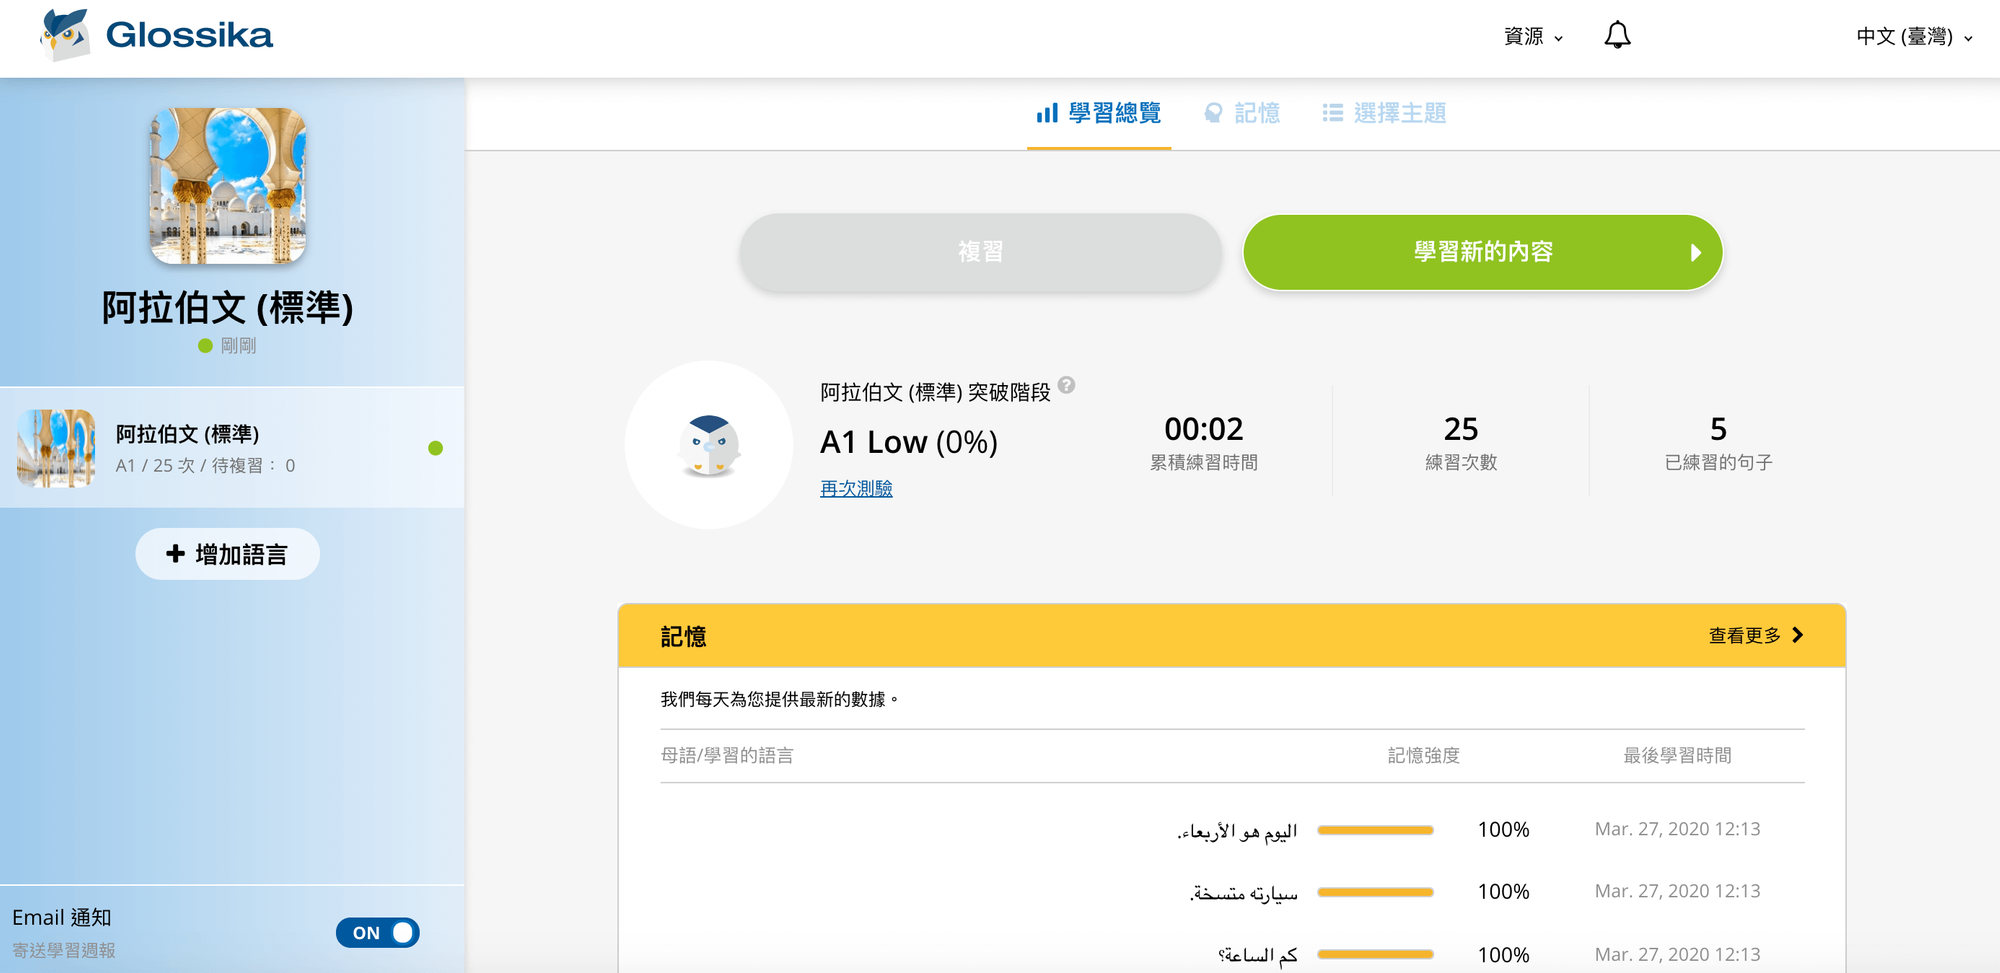Click the plus icon on 增加語言
Screen dimensions: 2000x973
(x=176, y=554)
